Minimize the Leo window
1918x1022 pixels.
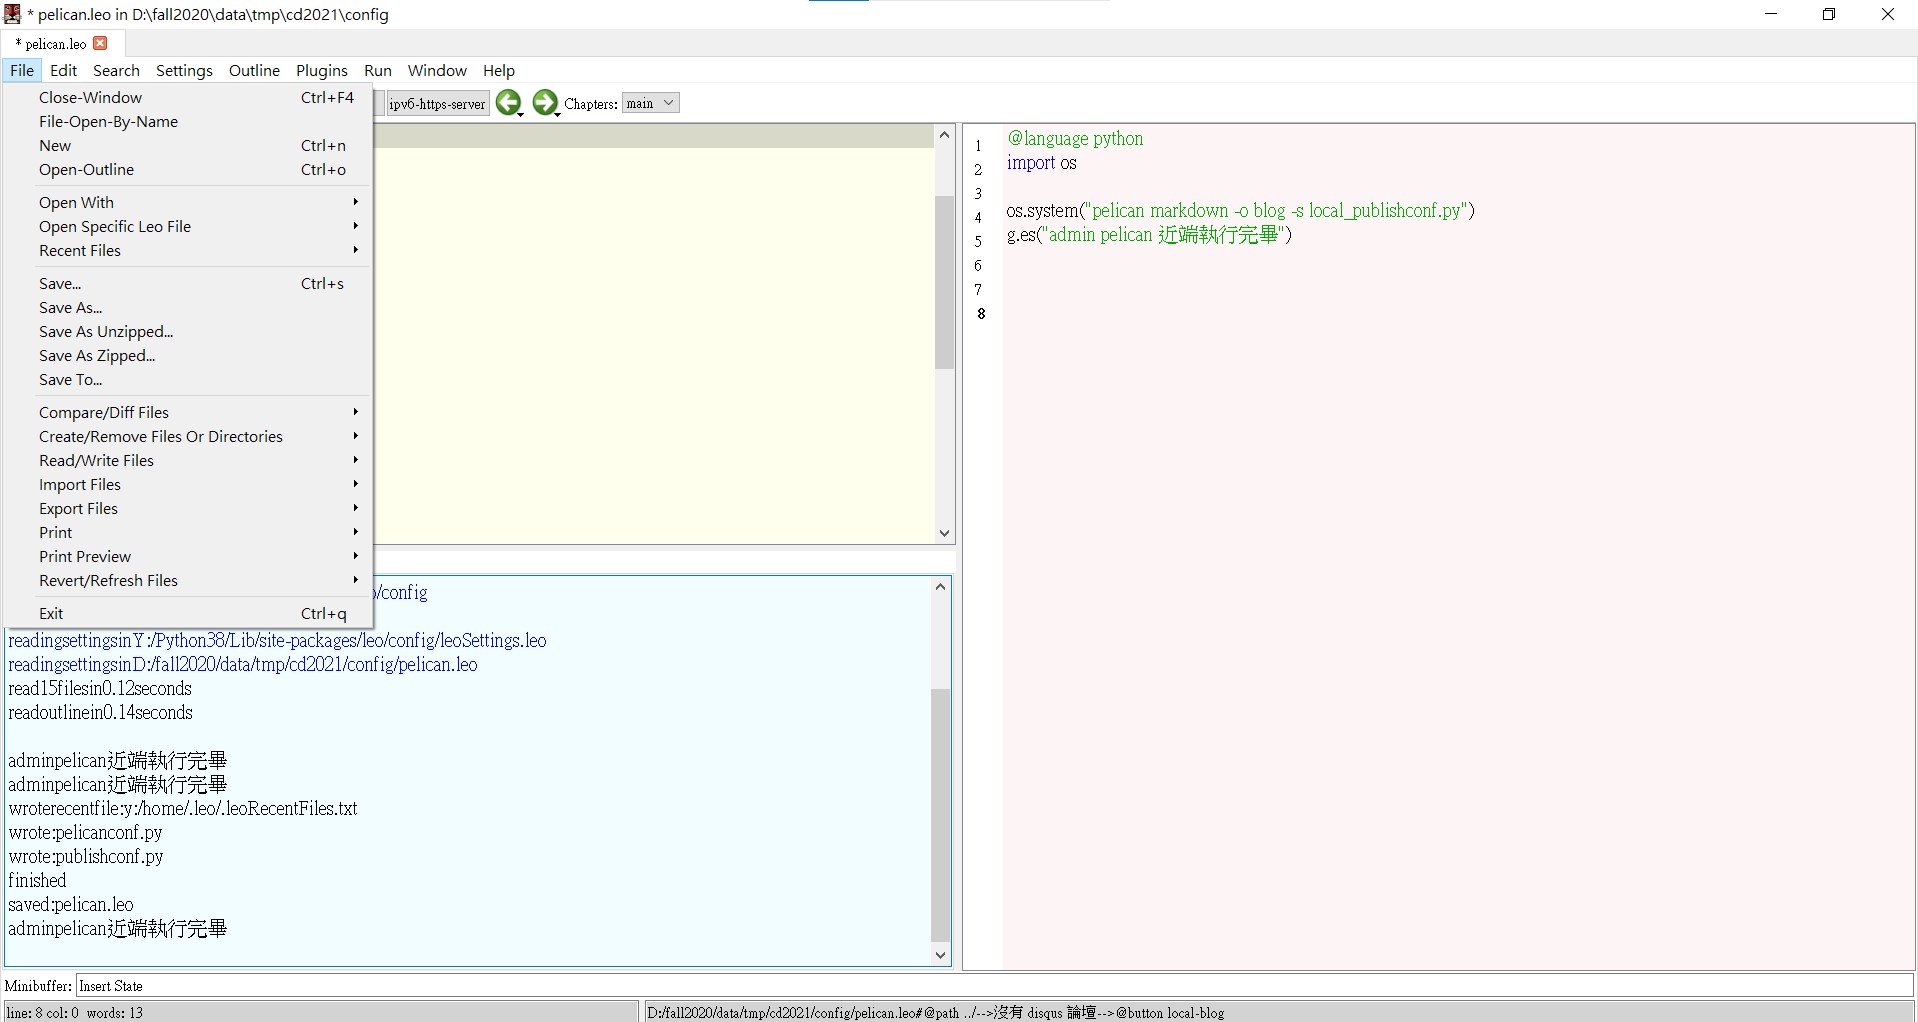(1772, 14)
